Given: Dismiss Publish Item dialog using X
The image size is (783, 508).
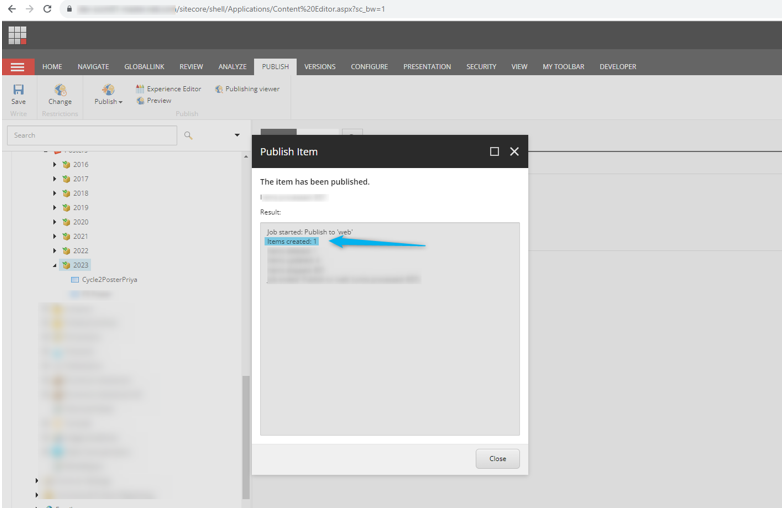Looking at the screenshot, I should click(x=514, y=151).
